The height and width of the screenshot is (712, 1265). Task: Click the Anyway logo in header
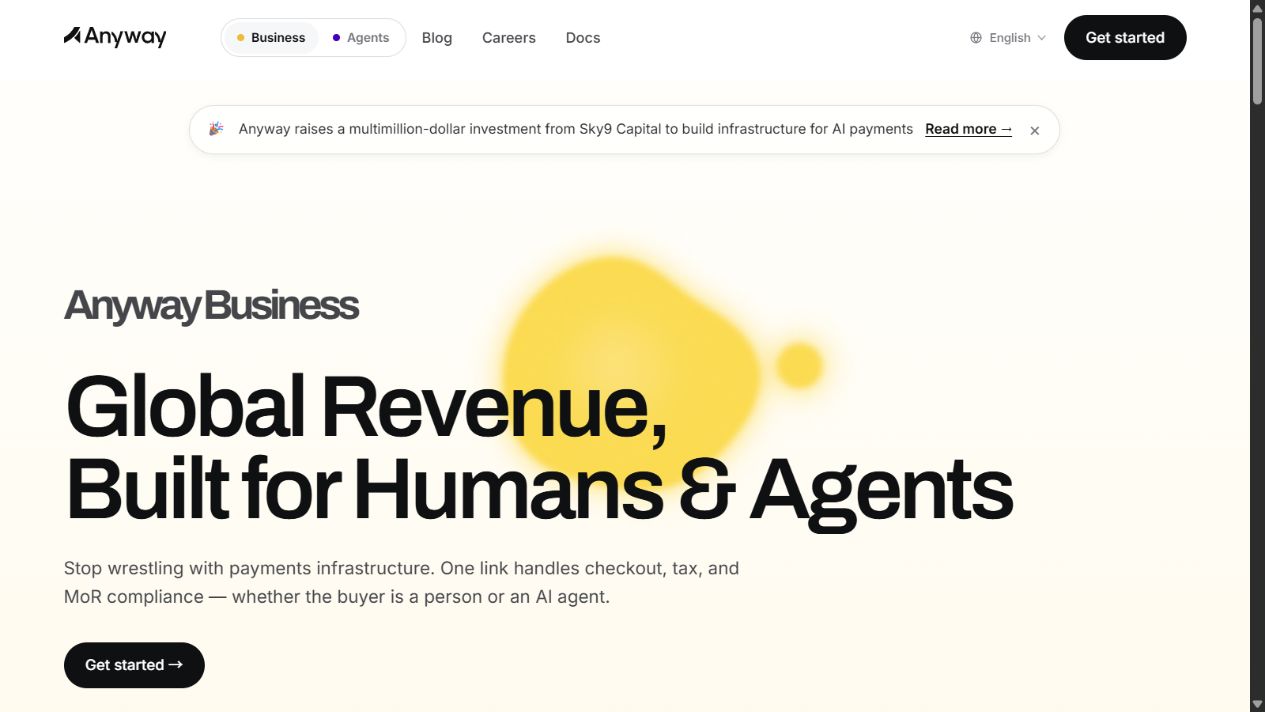pyautogui.click(x=115, y=37)
